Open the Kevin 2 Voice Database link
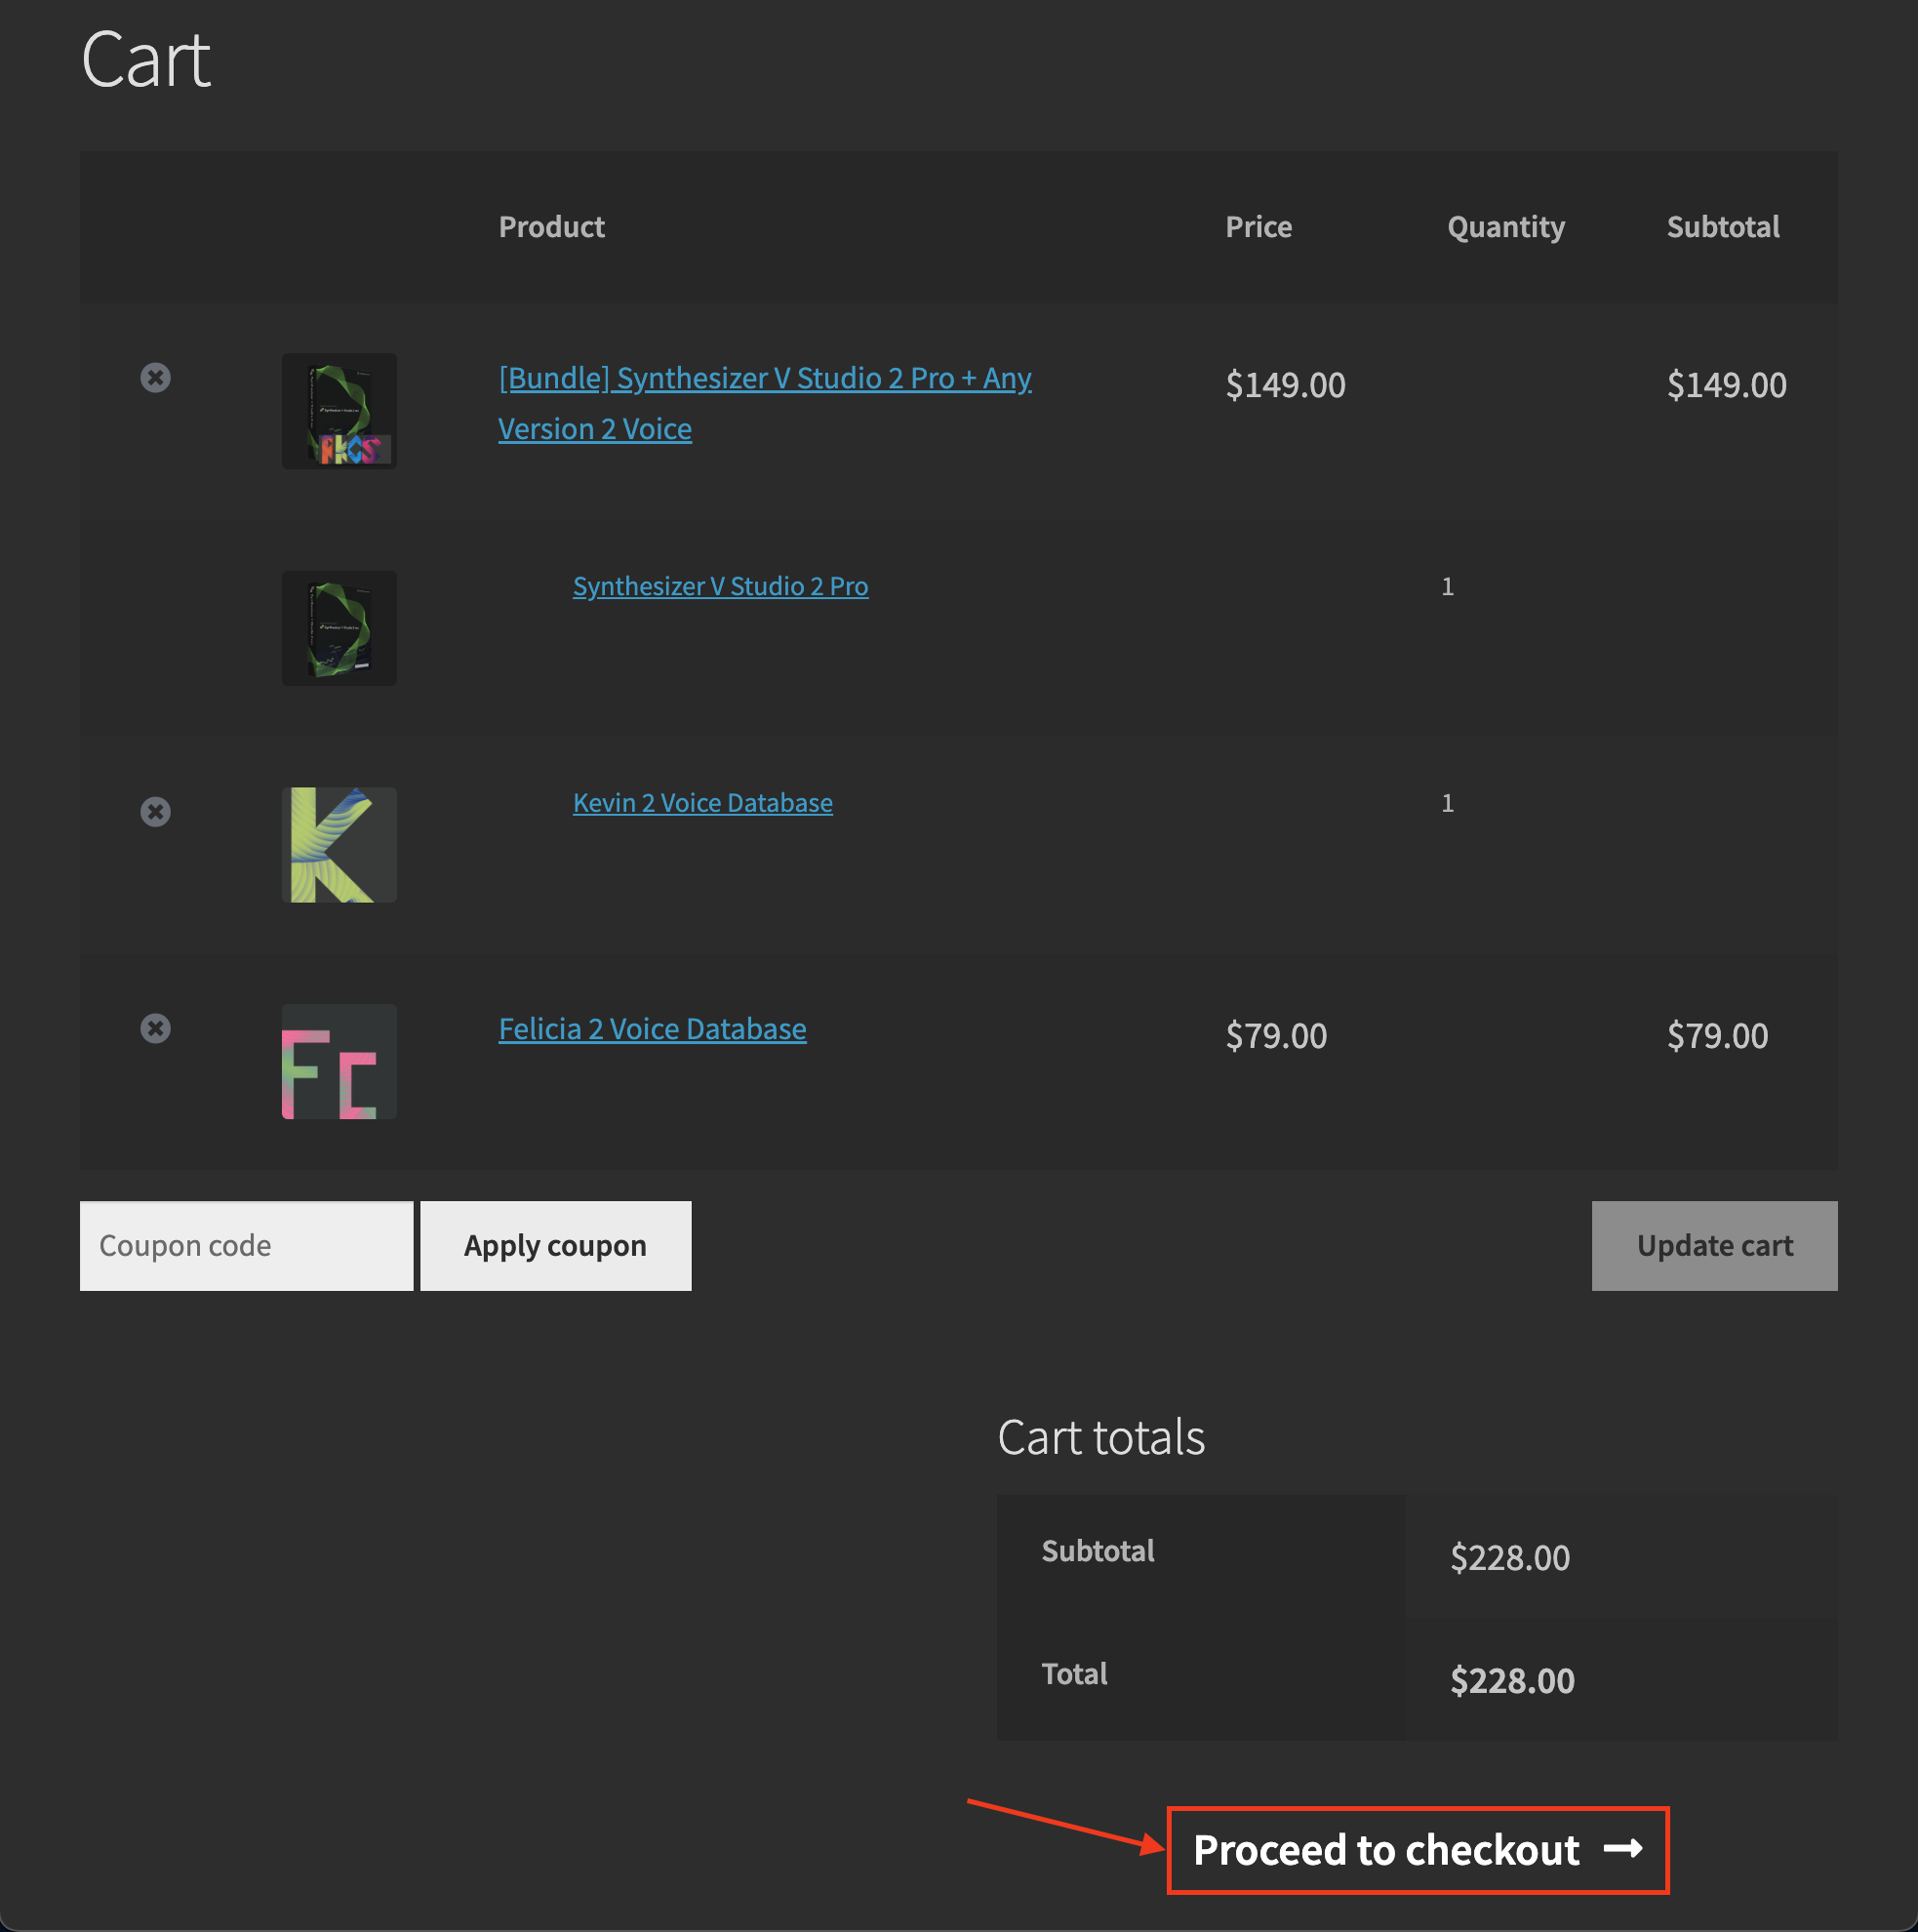1918x1932 pixels. tap(702, 804)
